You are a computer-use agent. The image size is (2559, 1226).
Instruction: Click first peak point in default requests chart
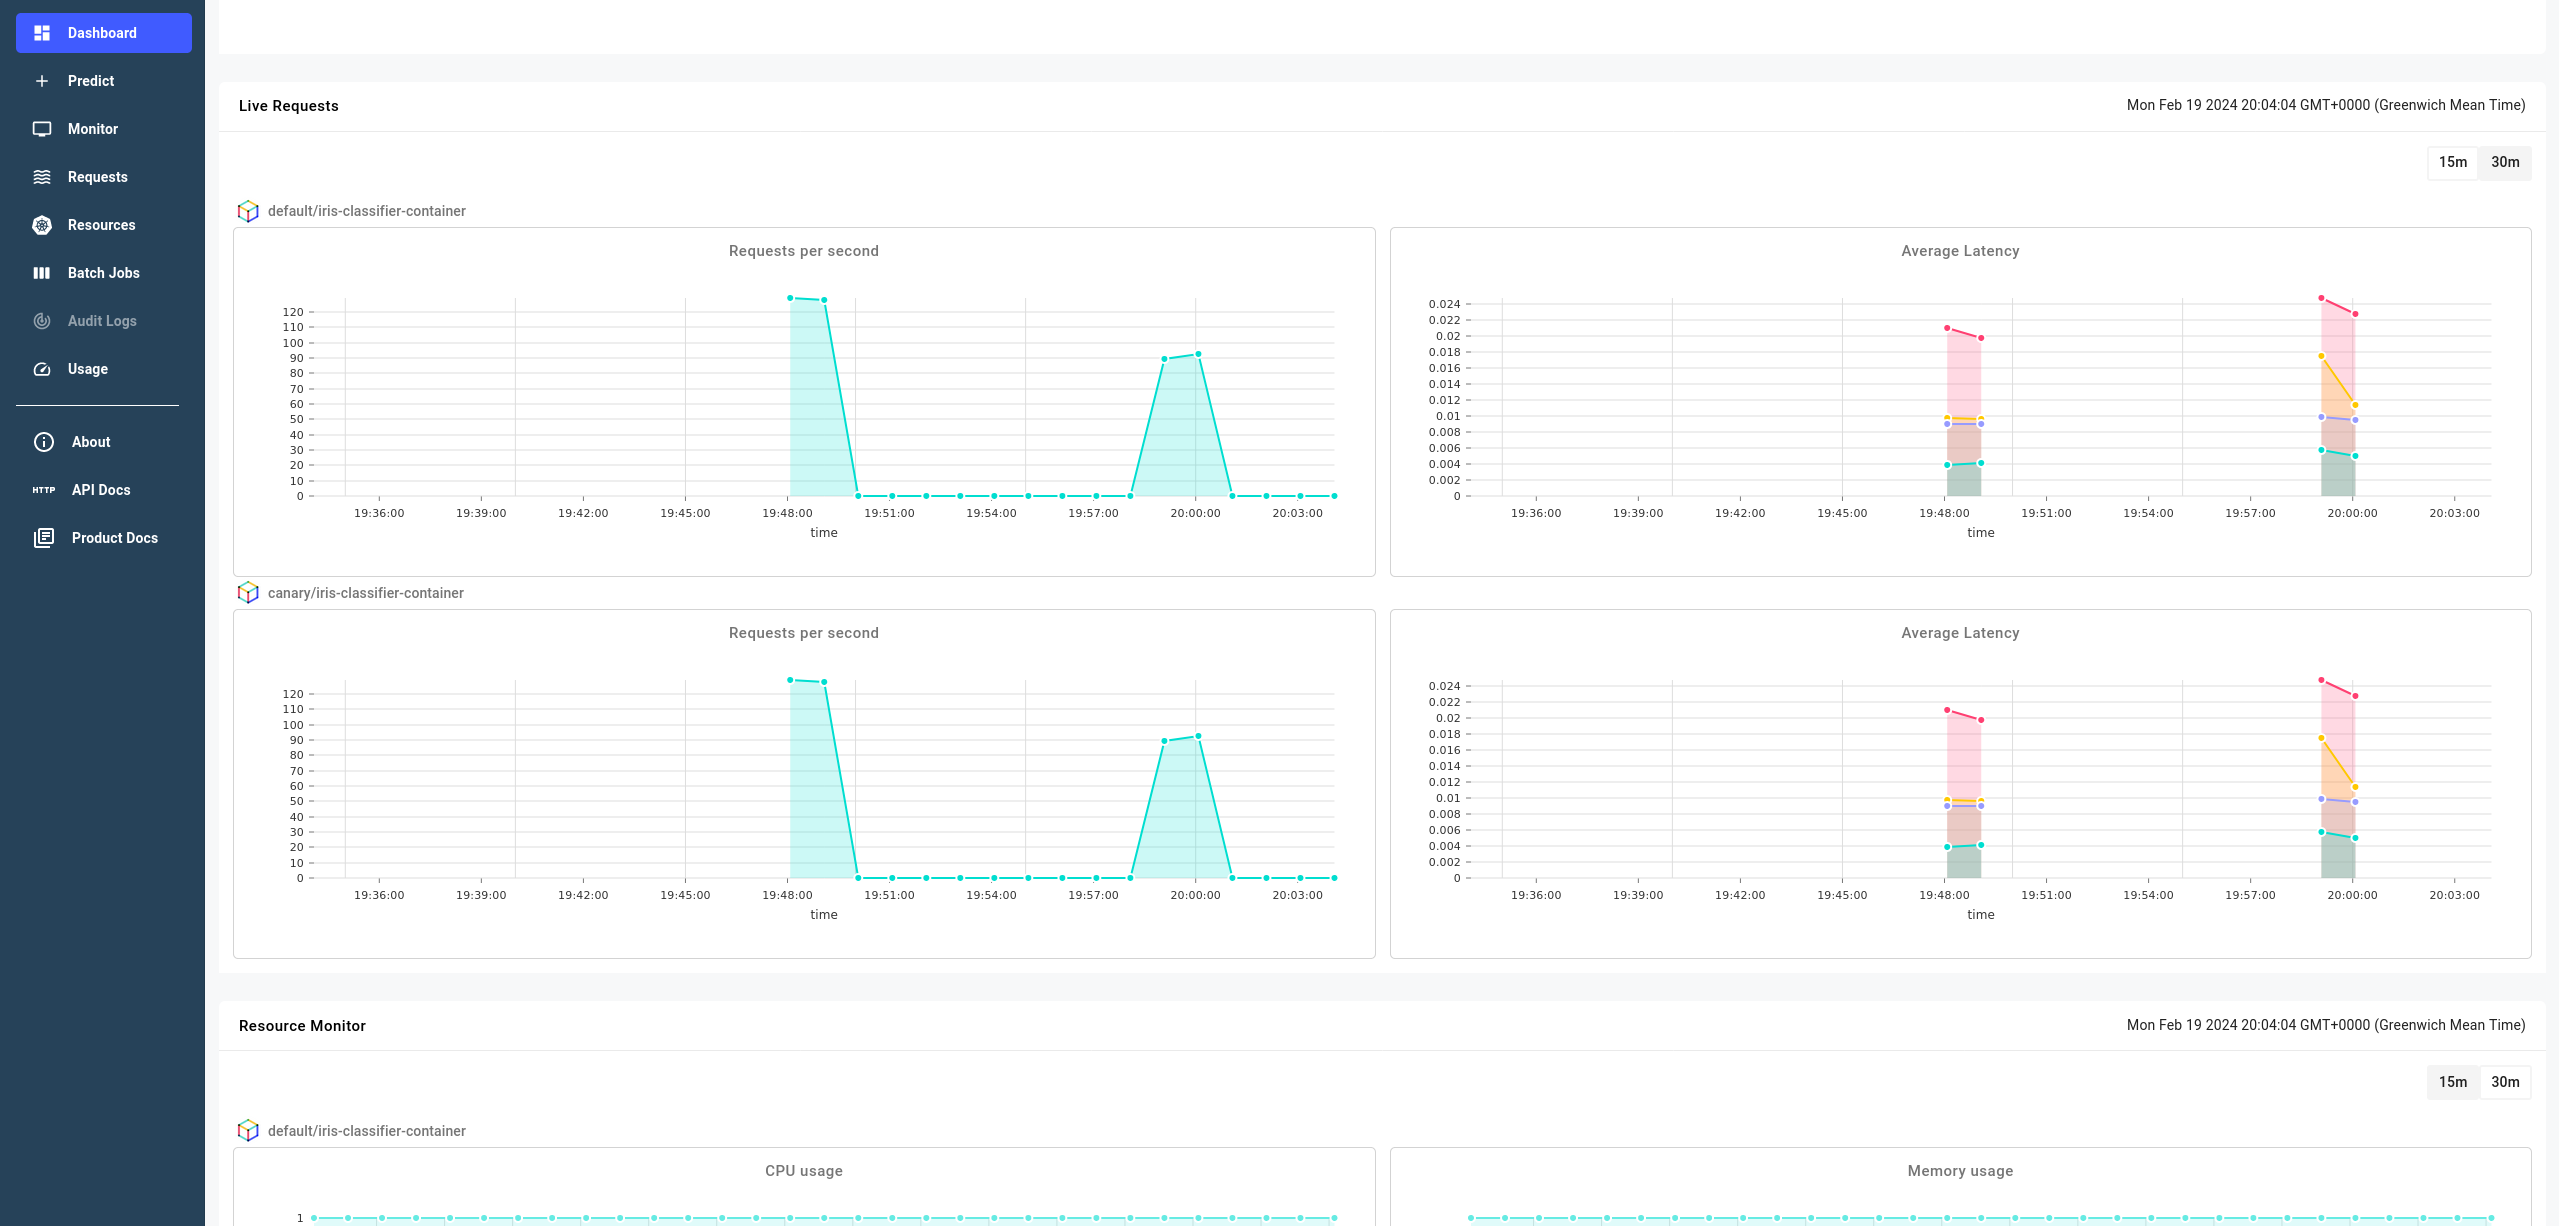[x=790, y=298]
